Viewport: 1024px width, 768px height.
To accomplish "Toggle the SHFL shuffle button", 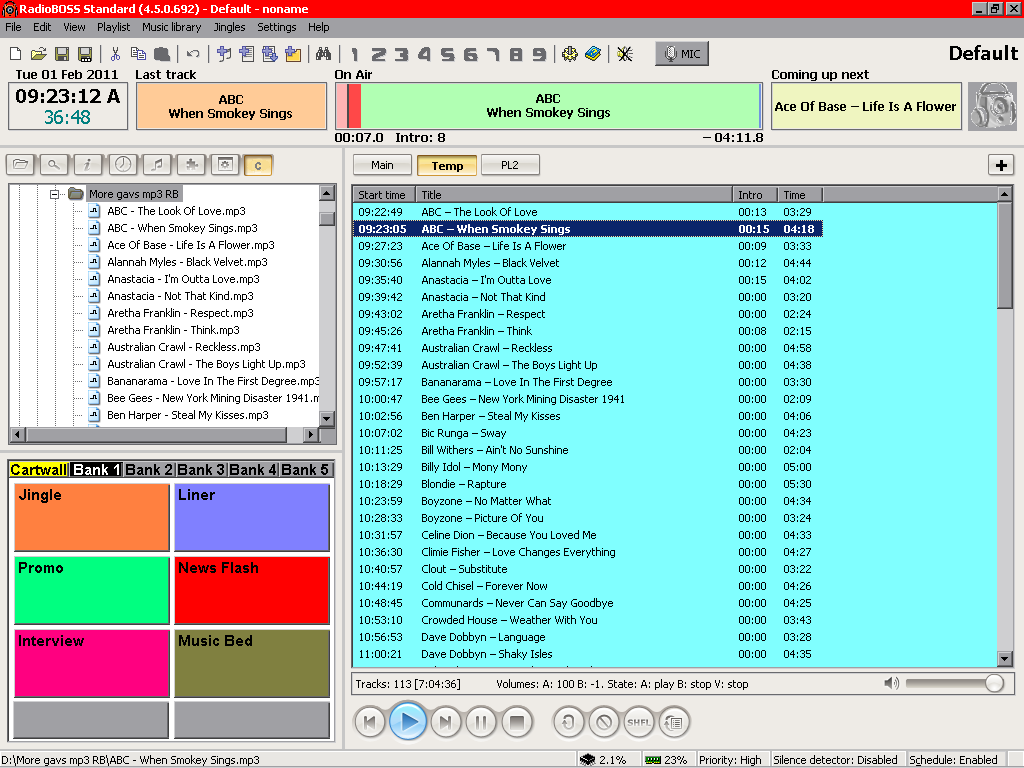I will (x=639, y=722).
